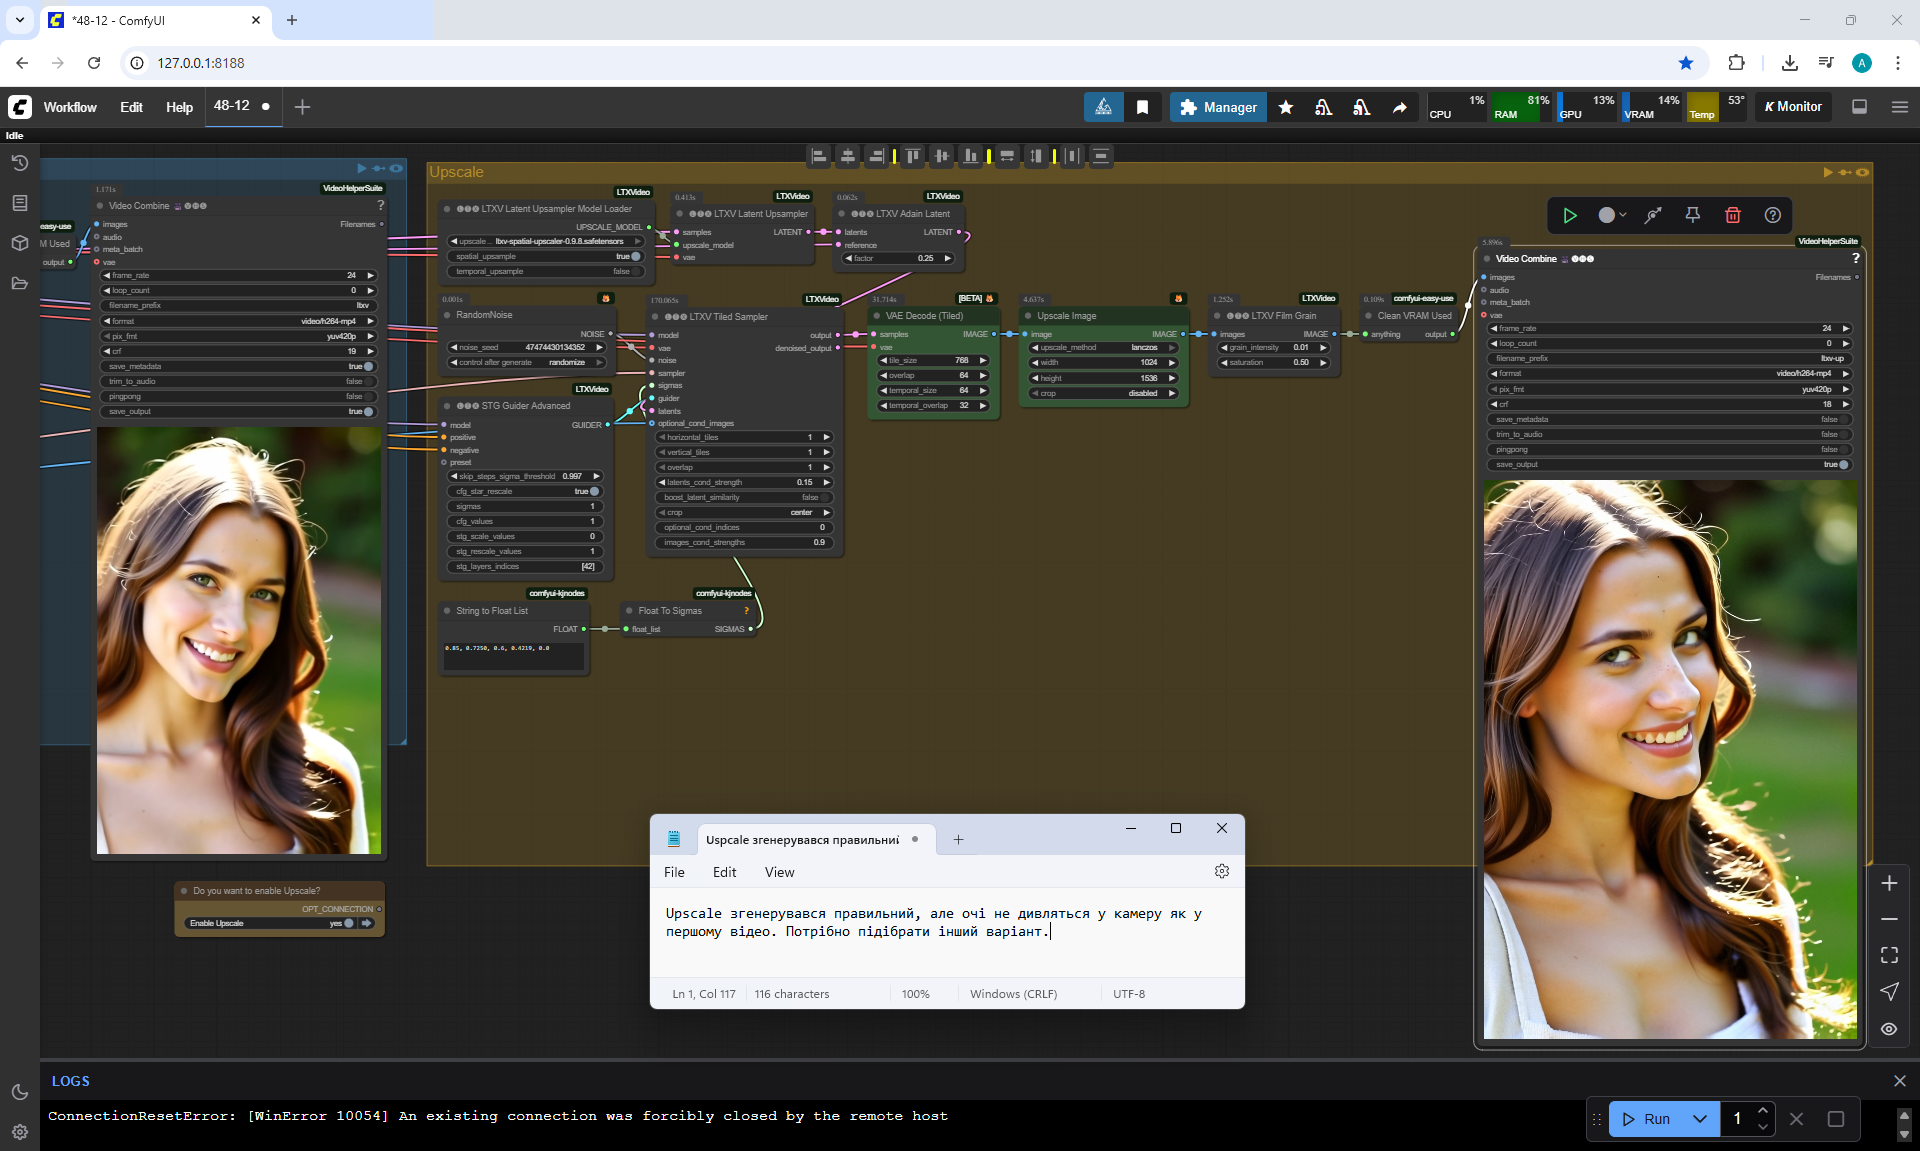Open the node library cube icon
1920x1151 pixels.
click(19, 243)
